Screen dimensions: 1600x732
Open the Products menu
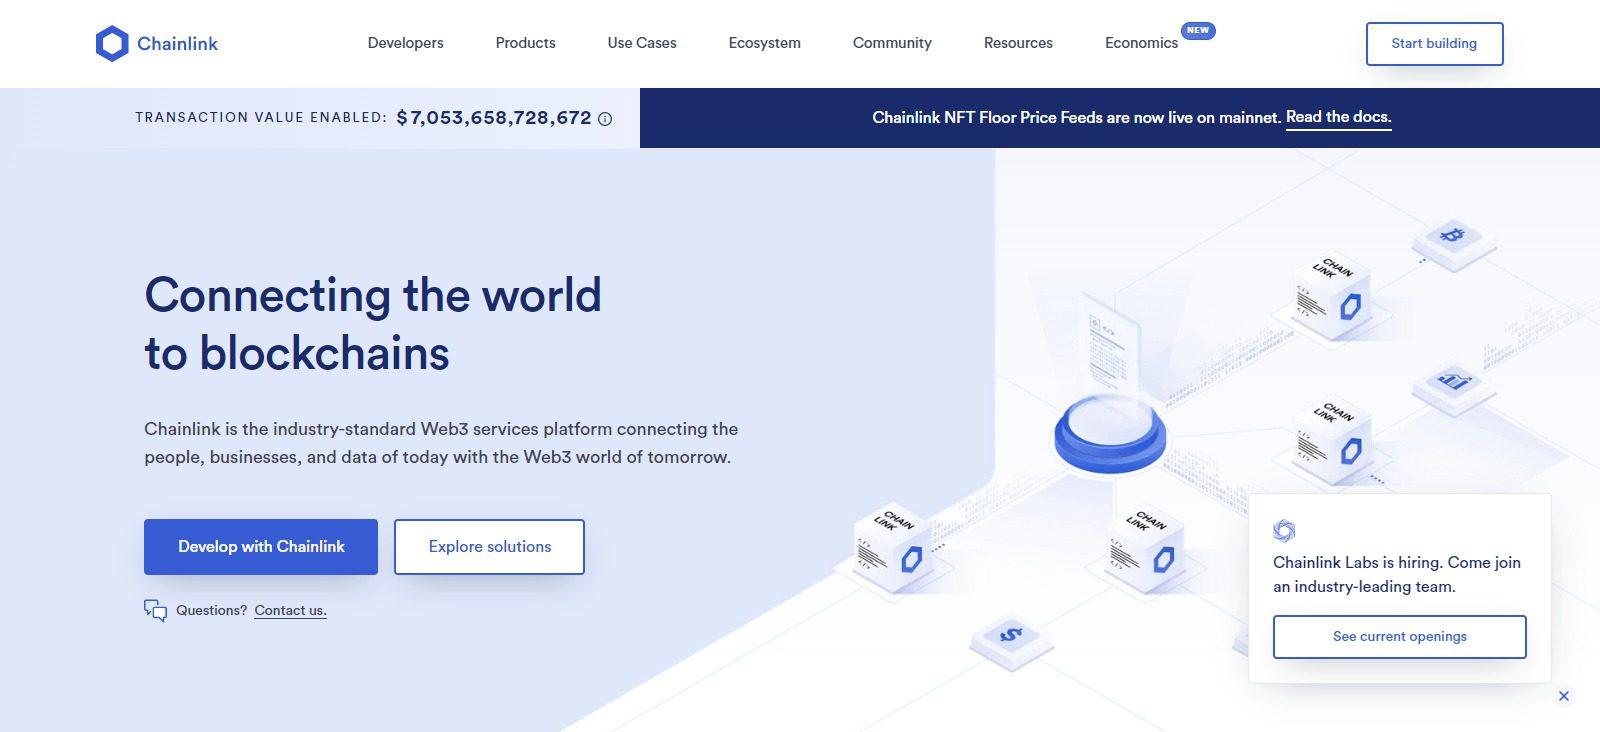click(x=525, y=43)
